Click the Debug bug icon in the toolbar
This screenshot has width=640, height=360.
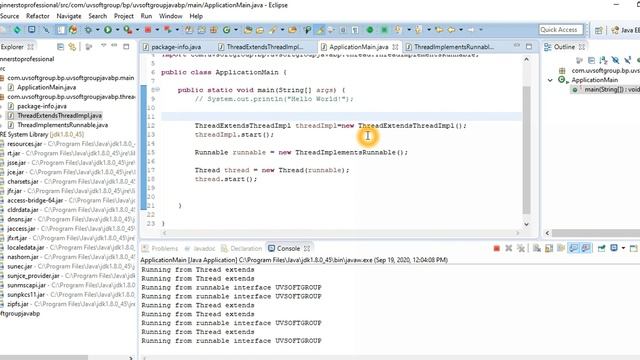coord(88,30)
